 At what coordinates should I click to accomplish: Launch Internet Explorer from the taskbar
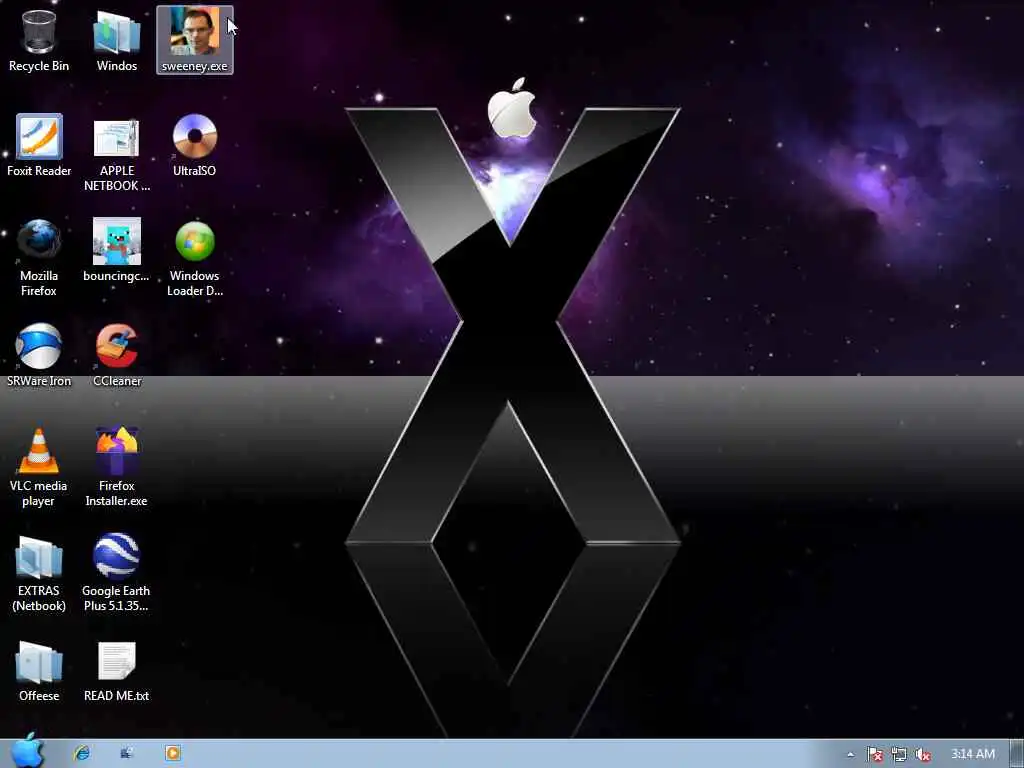pos(82,753)
